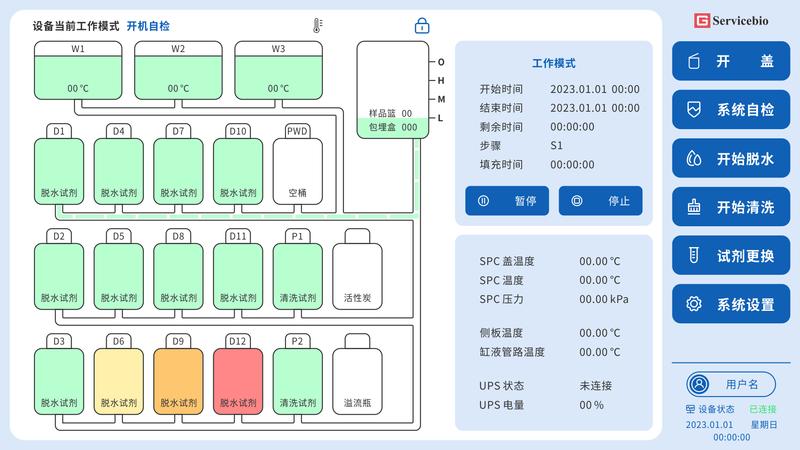The height and width of the screenshot is (450, 800).
Task: Select the yellow bottle D6
Action: (118, 374)
